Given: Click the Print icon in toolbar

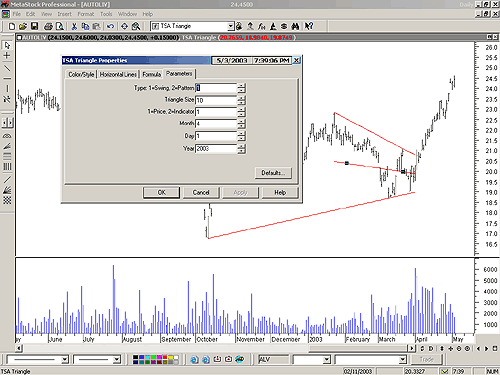Looking at the screenshot, I should pos(49,26).
